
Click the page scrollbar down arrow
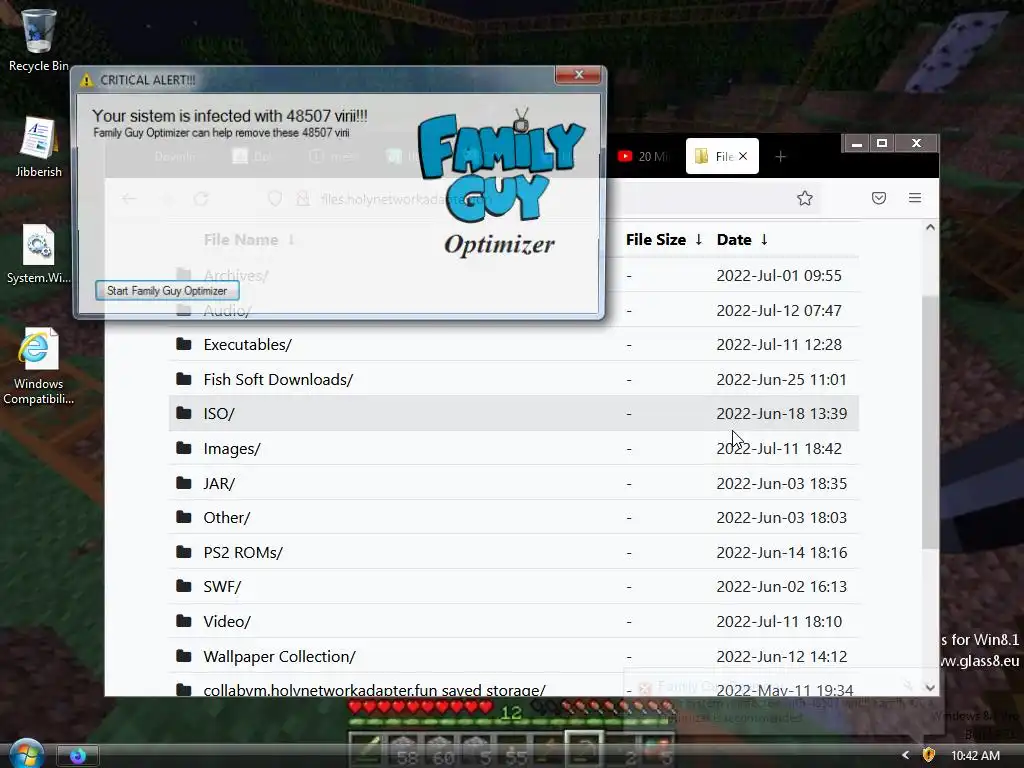(930, 687)
